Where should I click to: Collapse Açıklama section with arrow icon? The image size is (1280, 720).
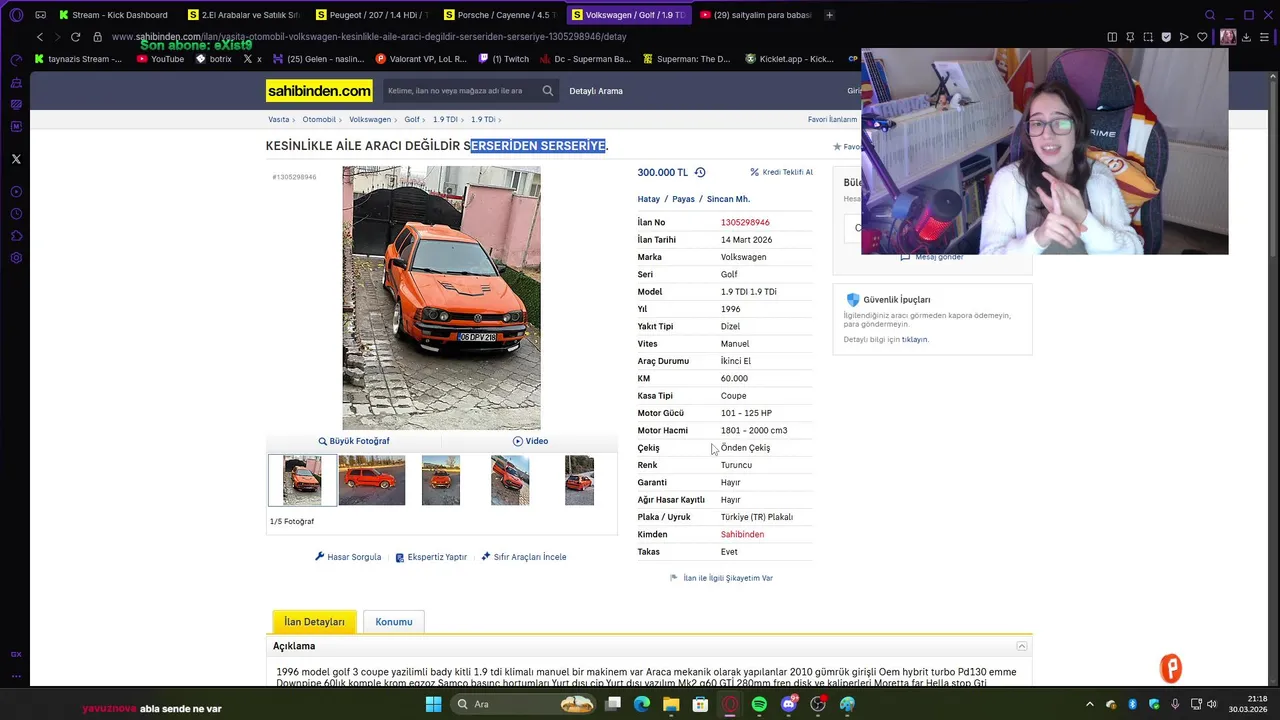pyautogui.click(x=1021, y=646)
